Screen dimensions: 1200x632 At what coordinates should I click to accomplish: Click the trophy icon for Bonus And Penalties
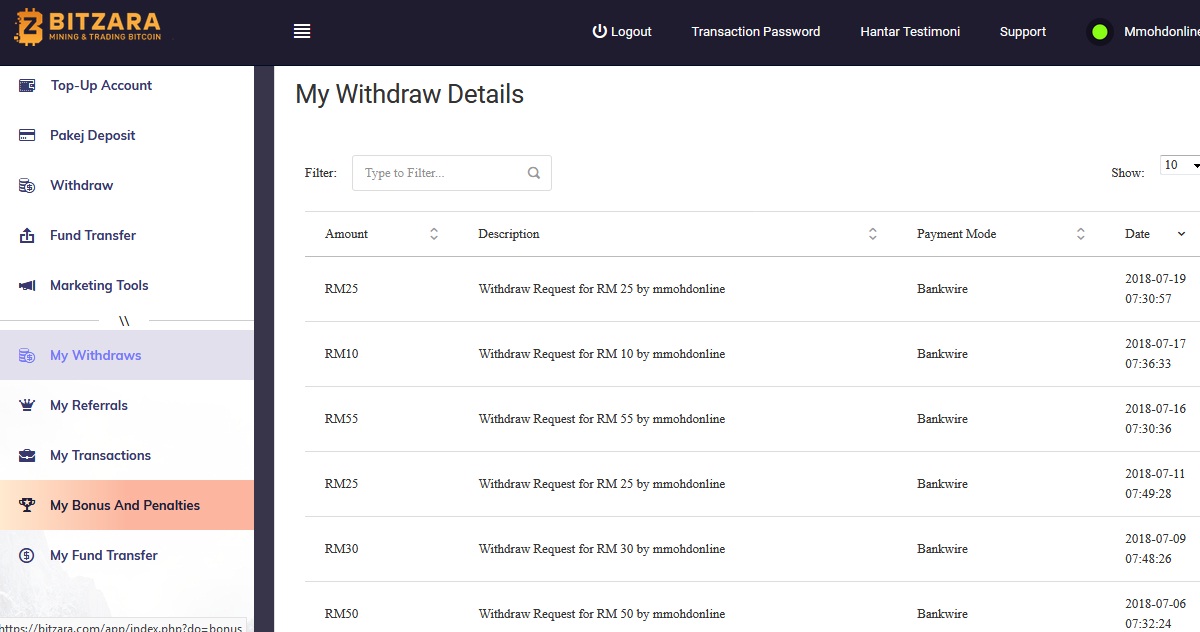tap(28, 505)
